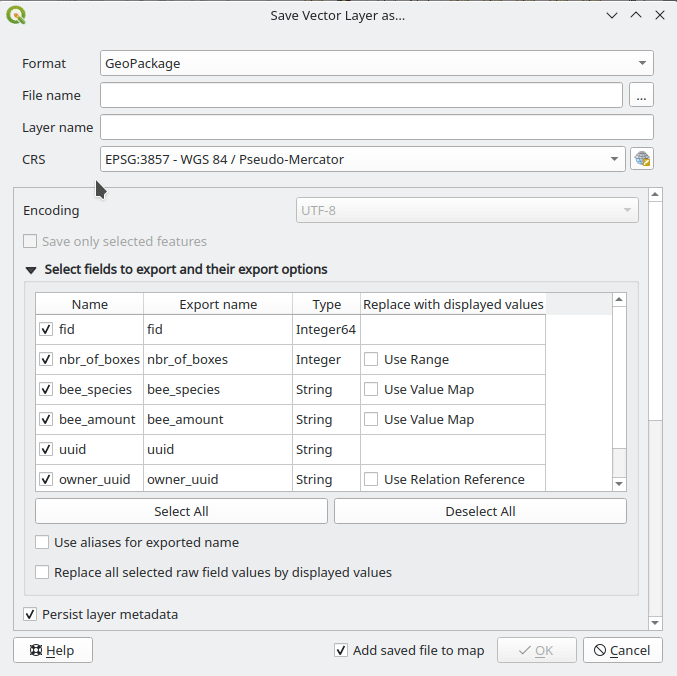Viewport: 677px width, 676px height.
Task: Uncheck the bee_species field checkbox
Action: [46, 389]
